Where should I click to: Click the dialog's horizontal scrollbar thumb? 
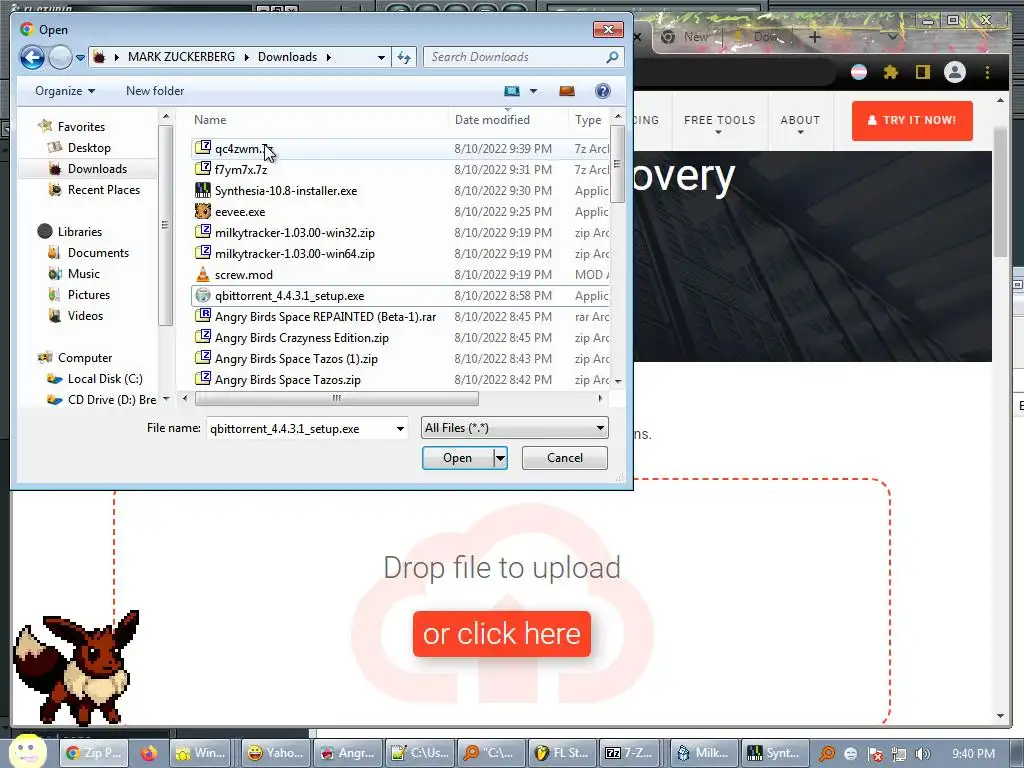tap(337, 398)
